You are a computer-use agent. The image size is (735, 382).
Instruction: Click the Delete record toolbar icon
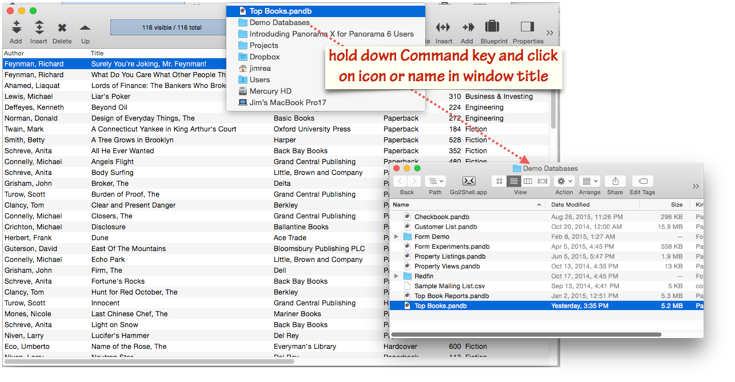62,28
